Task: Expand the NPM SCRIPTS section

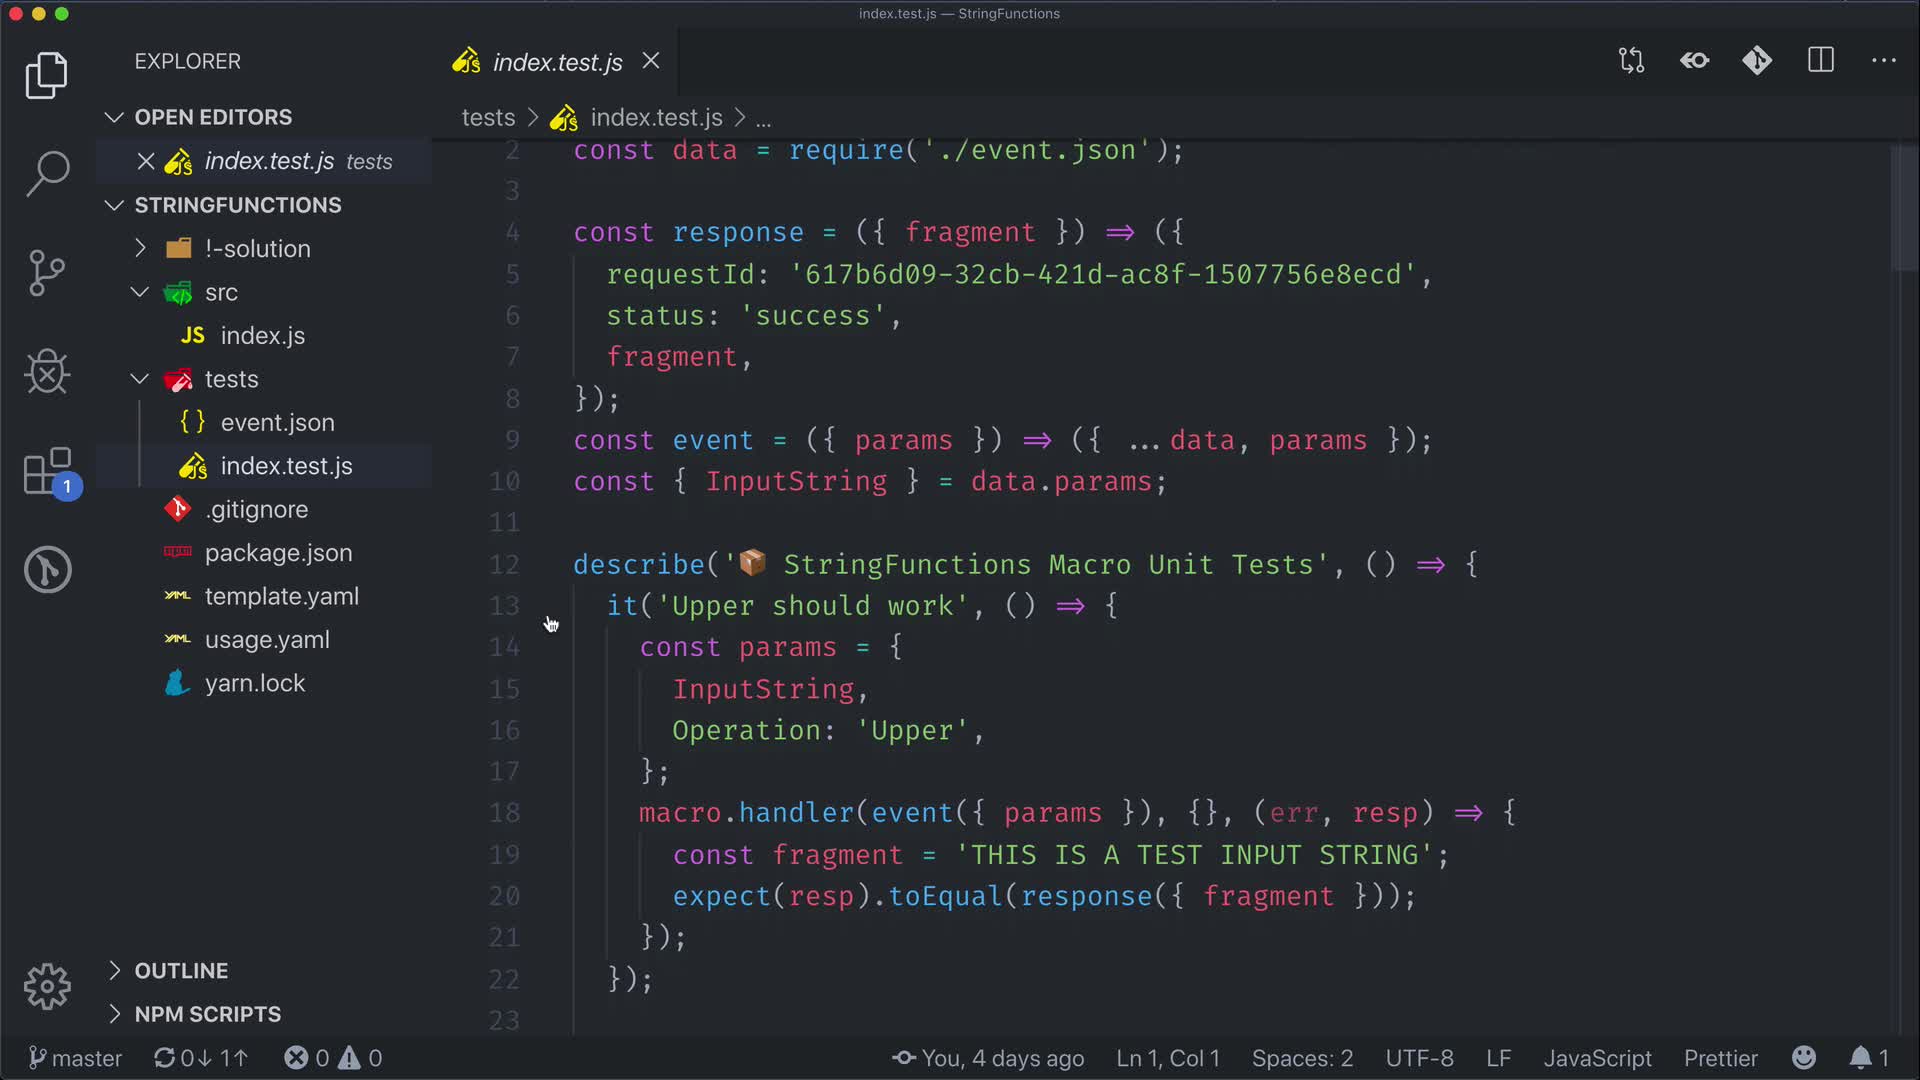Action: click(x=207, y=1014)
